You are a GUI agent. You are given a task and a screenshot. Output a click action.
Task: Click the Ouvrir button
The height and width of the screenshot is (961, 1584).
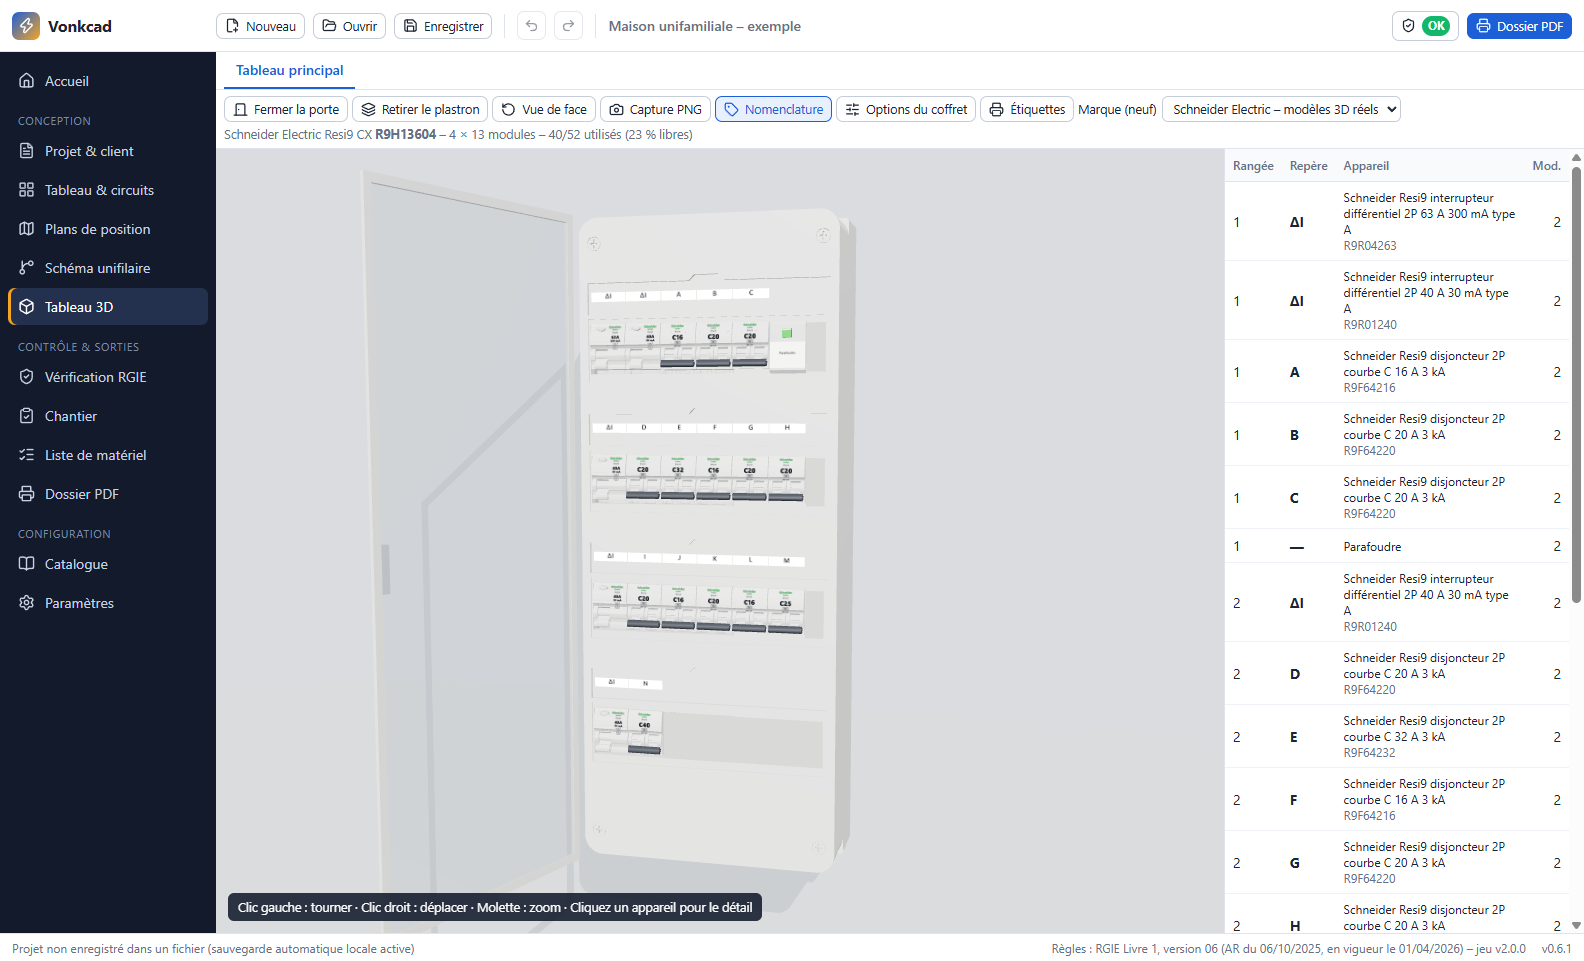pos(349,26)
